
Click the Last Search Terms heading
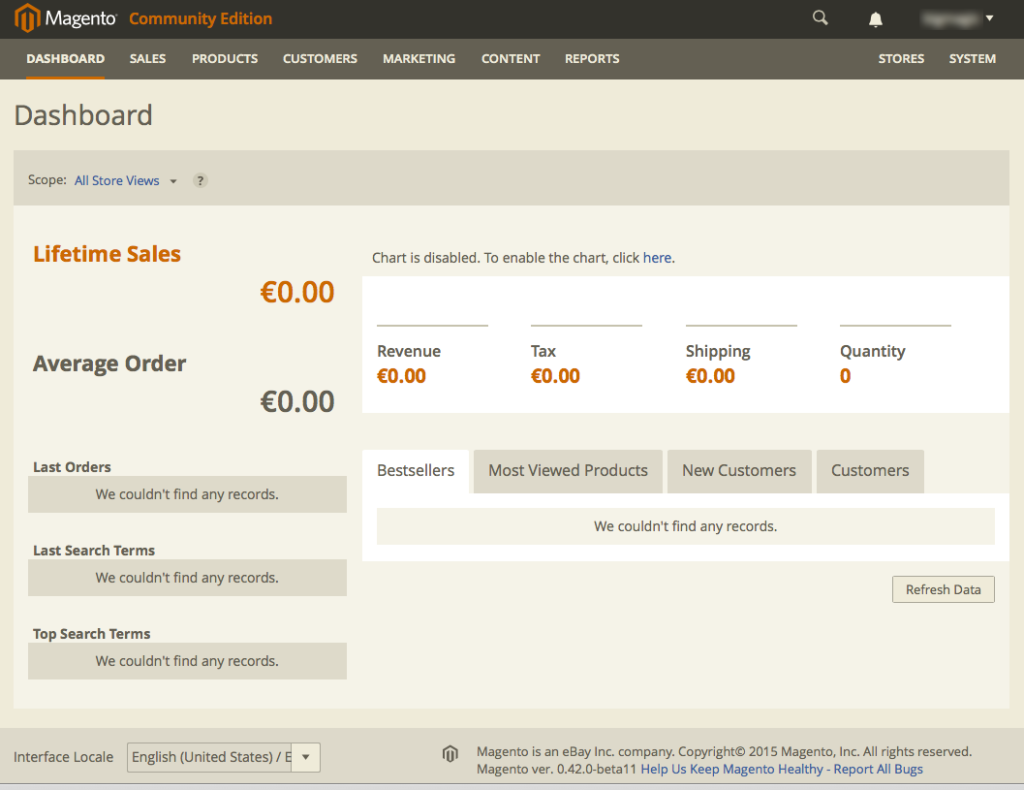click(94, 550)
